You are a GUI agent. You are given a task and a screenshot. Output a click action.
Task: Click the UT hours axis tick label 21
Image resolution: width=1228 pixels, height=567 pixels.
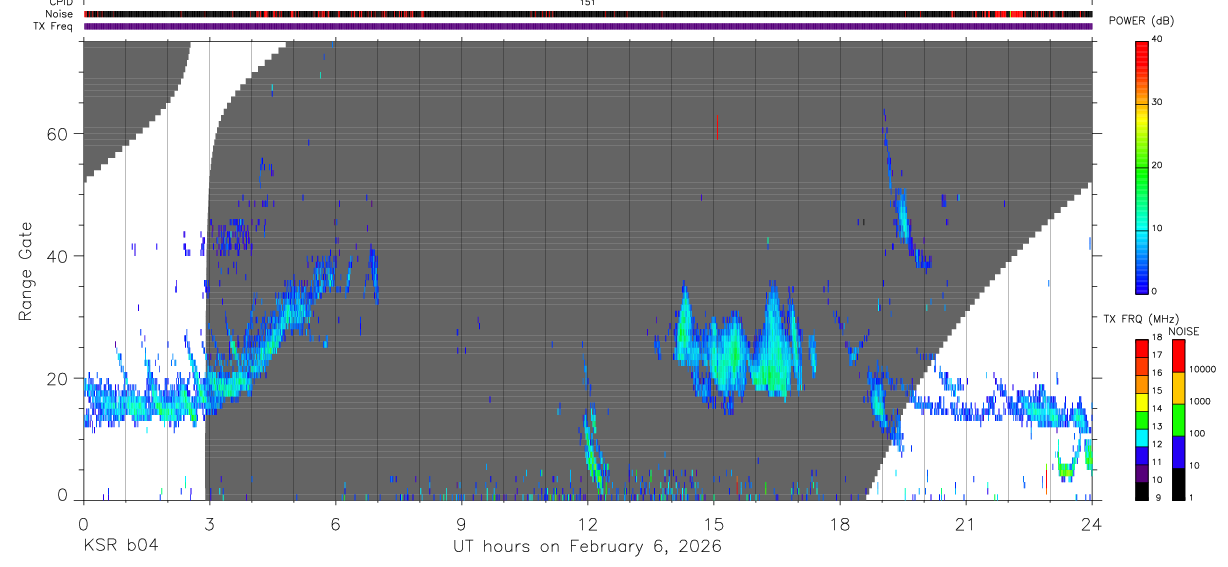[x=966, y=523]
